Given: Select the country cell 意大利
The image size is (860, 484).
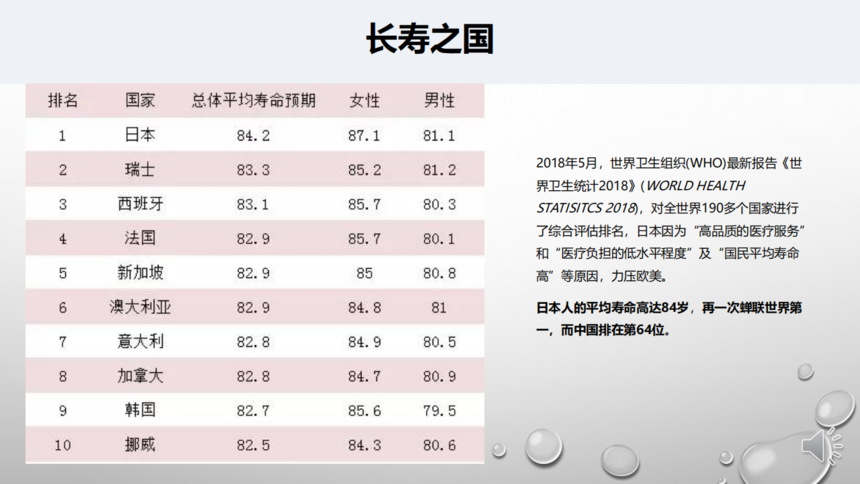Looking at the screenshot, I should (x=140, y=341).
